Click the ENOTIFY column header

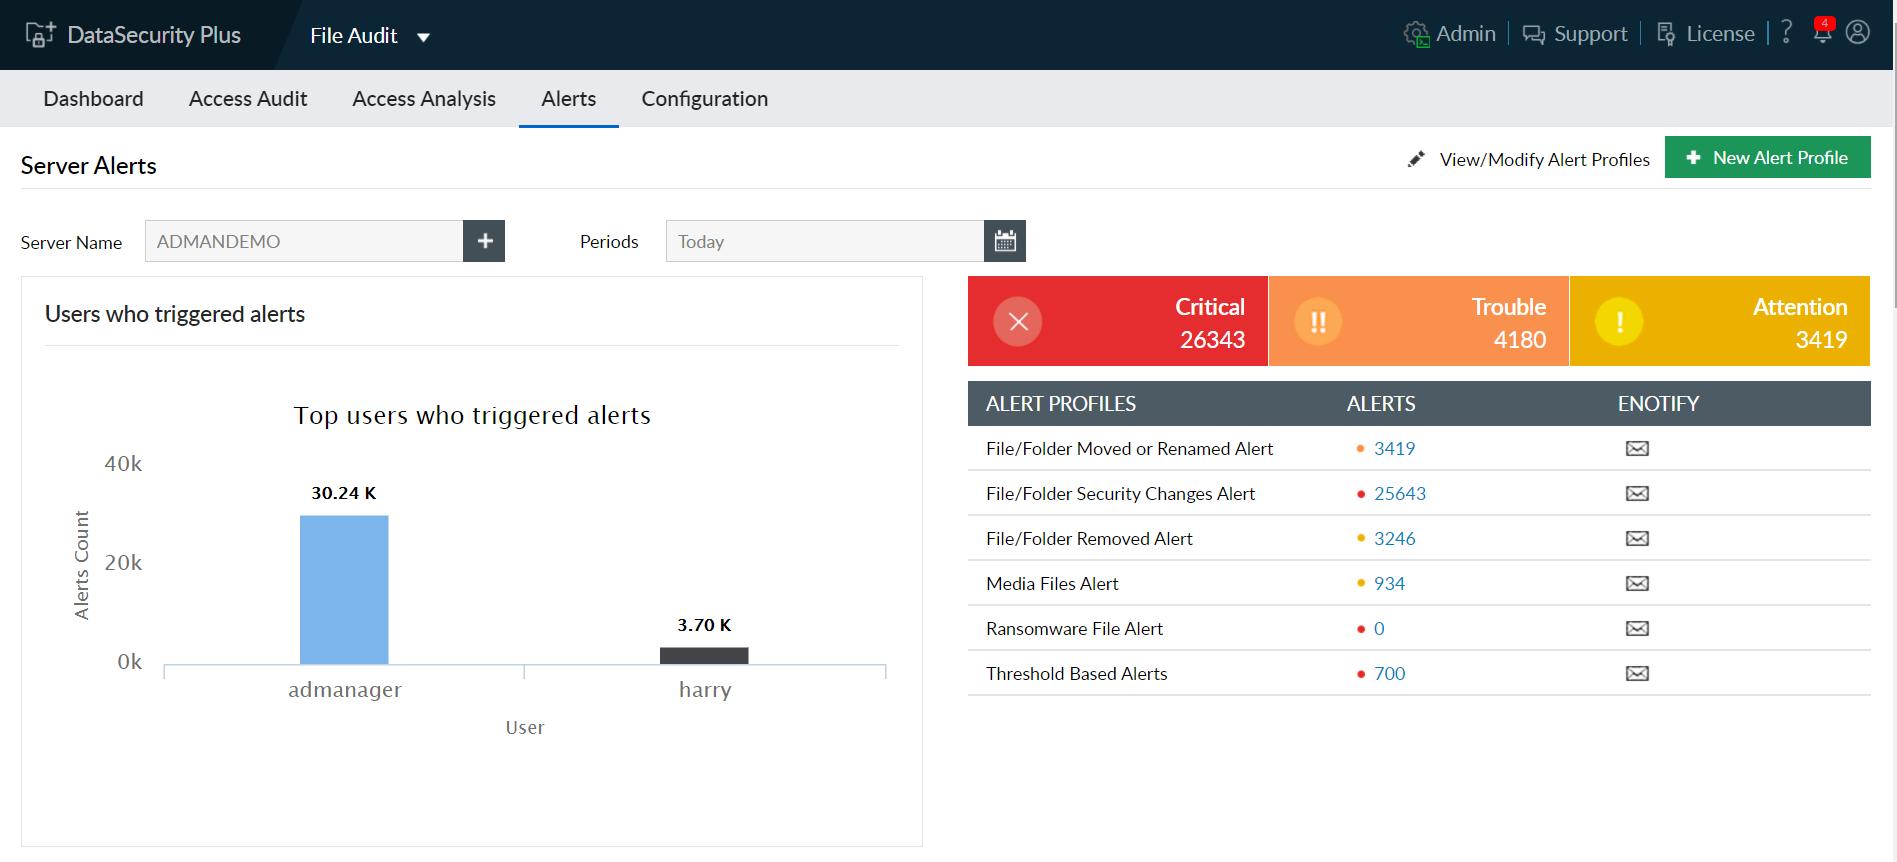(x=1658, y=403)
